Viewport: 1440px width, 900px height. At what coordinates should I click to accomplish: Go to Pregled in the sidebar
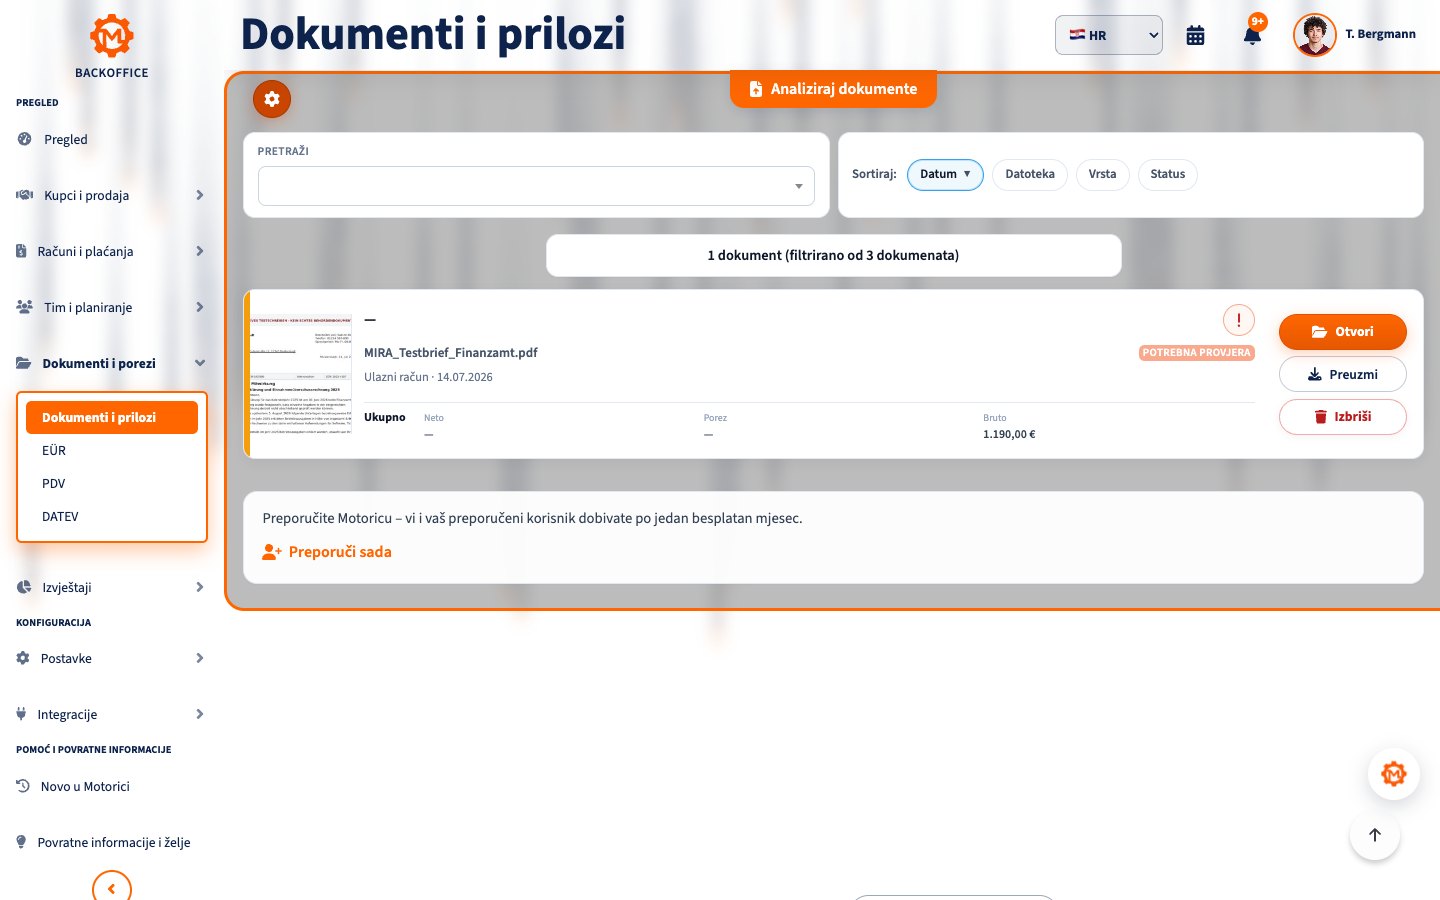pyautogui.click(x=66, y=139)
